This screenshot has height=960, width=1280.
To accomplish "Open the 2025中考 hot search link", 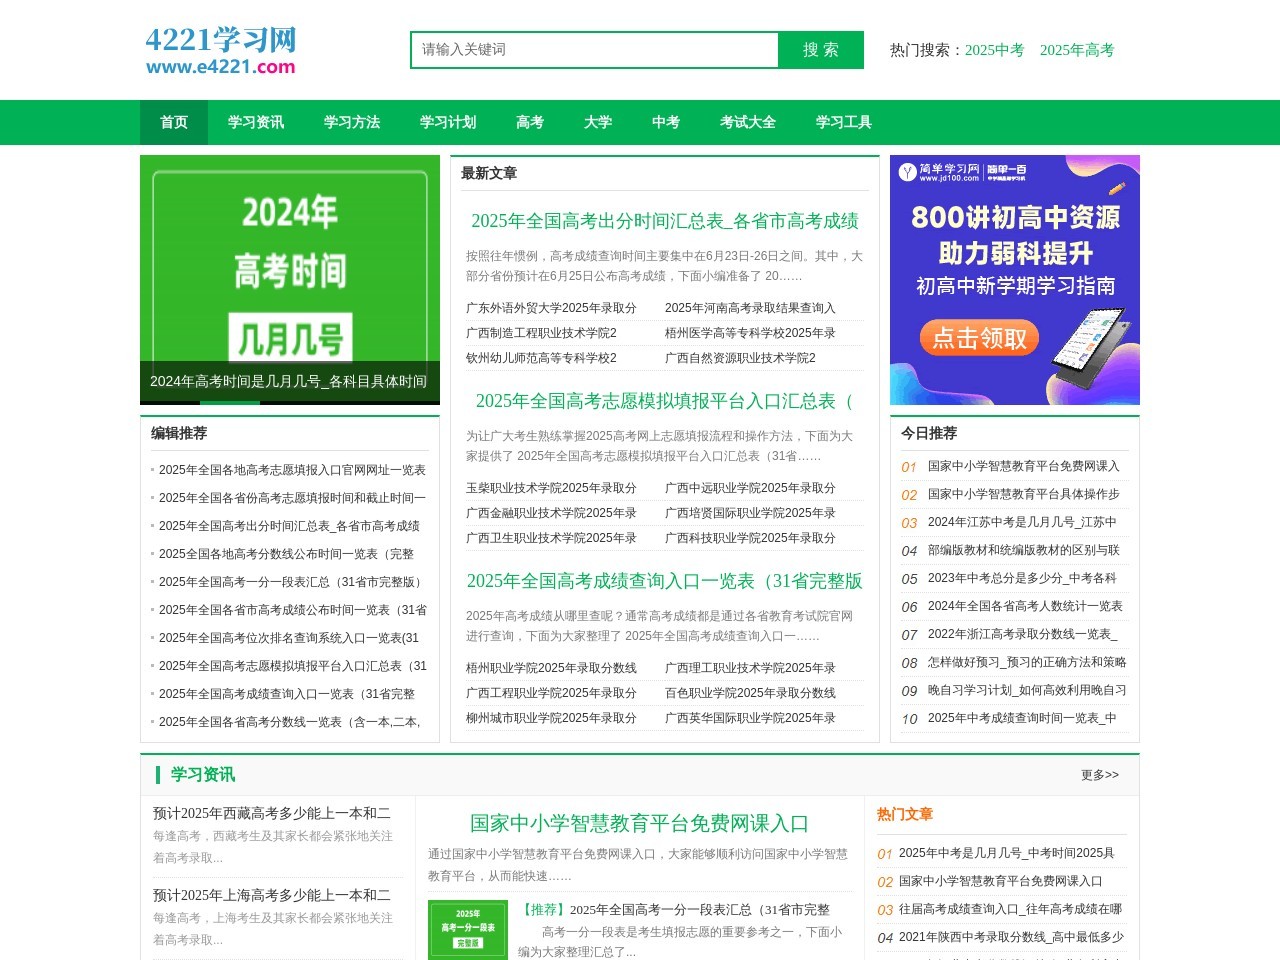I will (994, 50).
